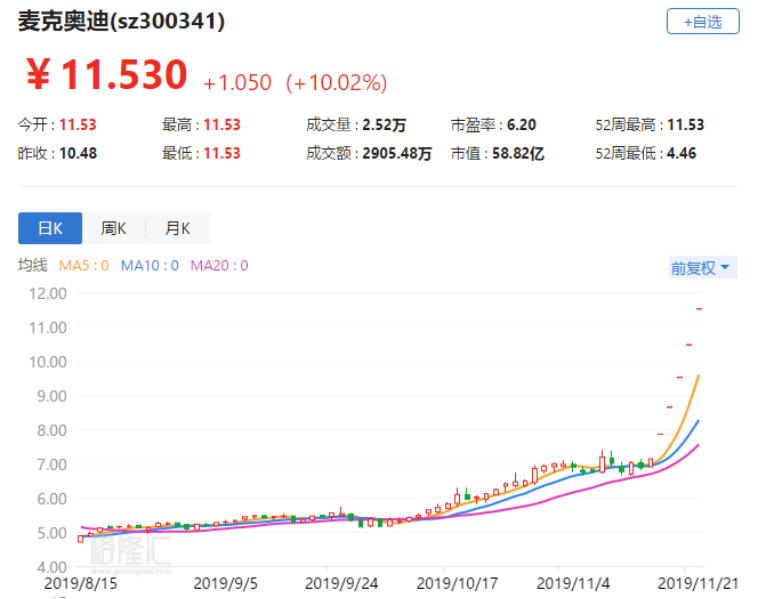Click the 7.00 y-axis label

click(x=52, y=465)
